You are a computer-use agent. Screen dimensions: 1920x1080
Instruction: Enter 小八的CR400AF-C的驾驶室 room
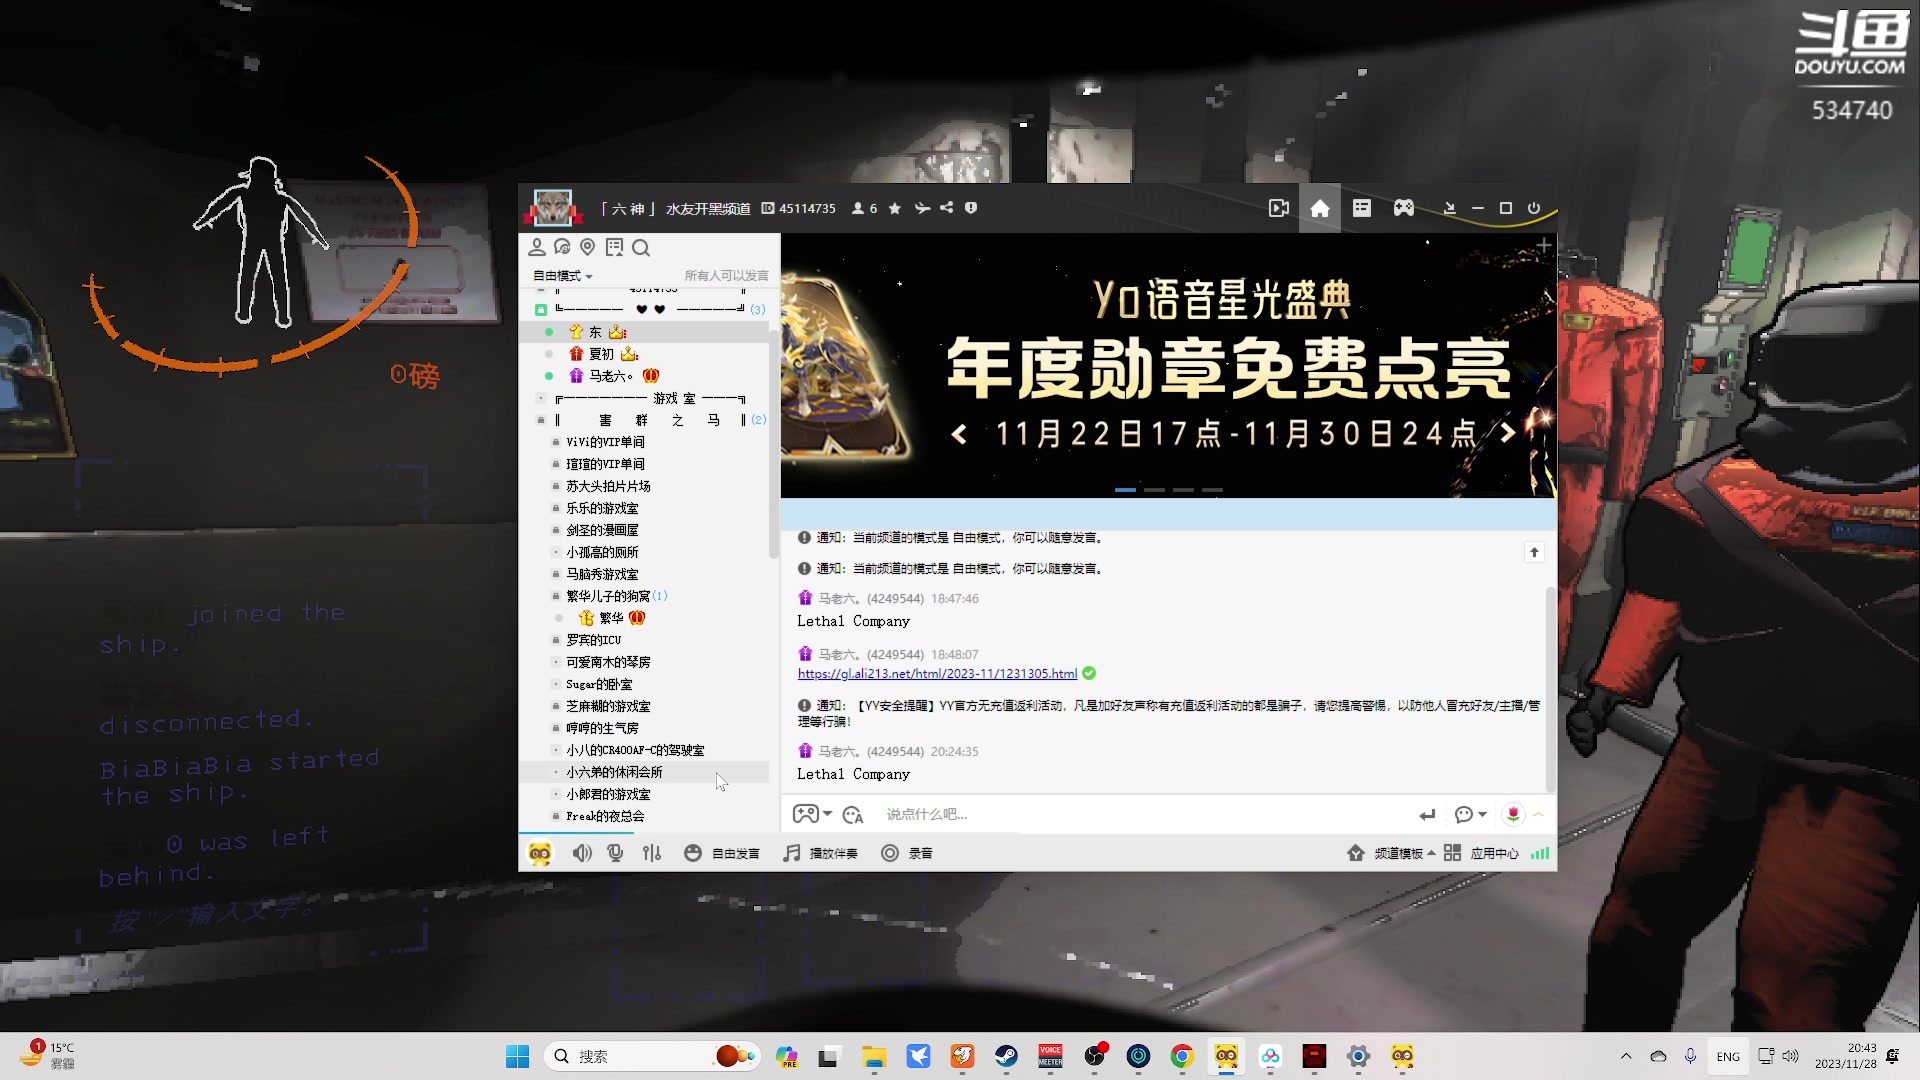[x=635, y=750]
